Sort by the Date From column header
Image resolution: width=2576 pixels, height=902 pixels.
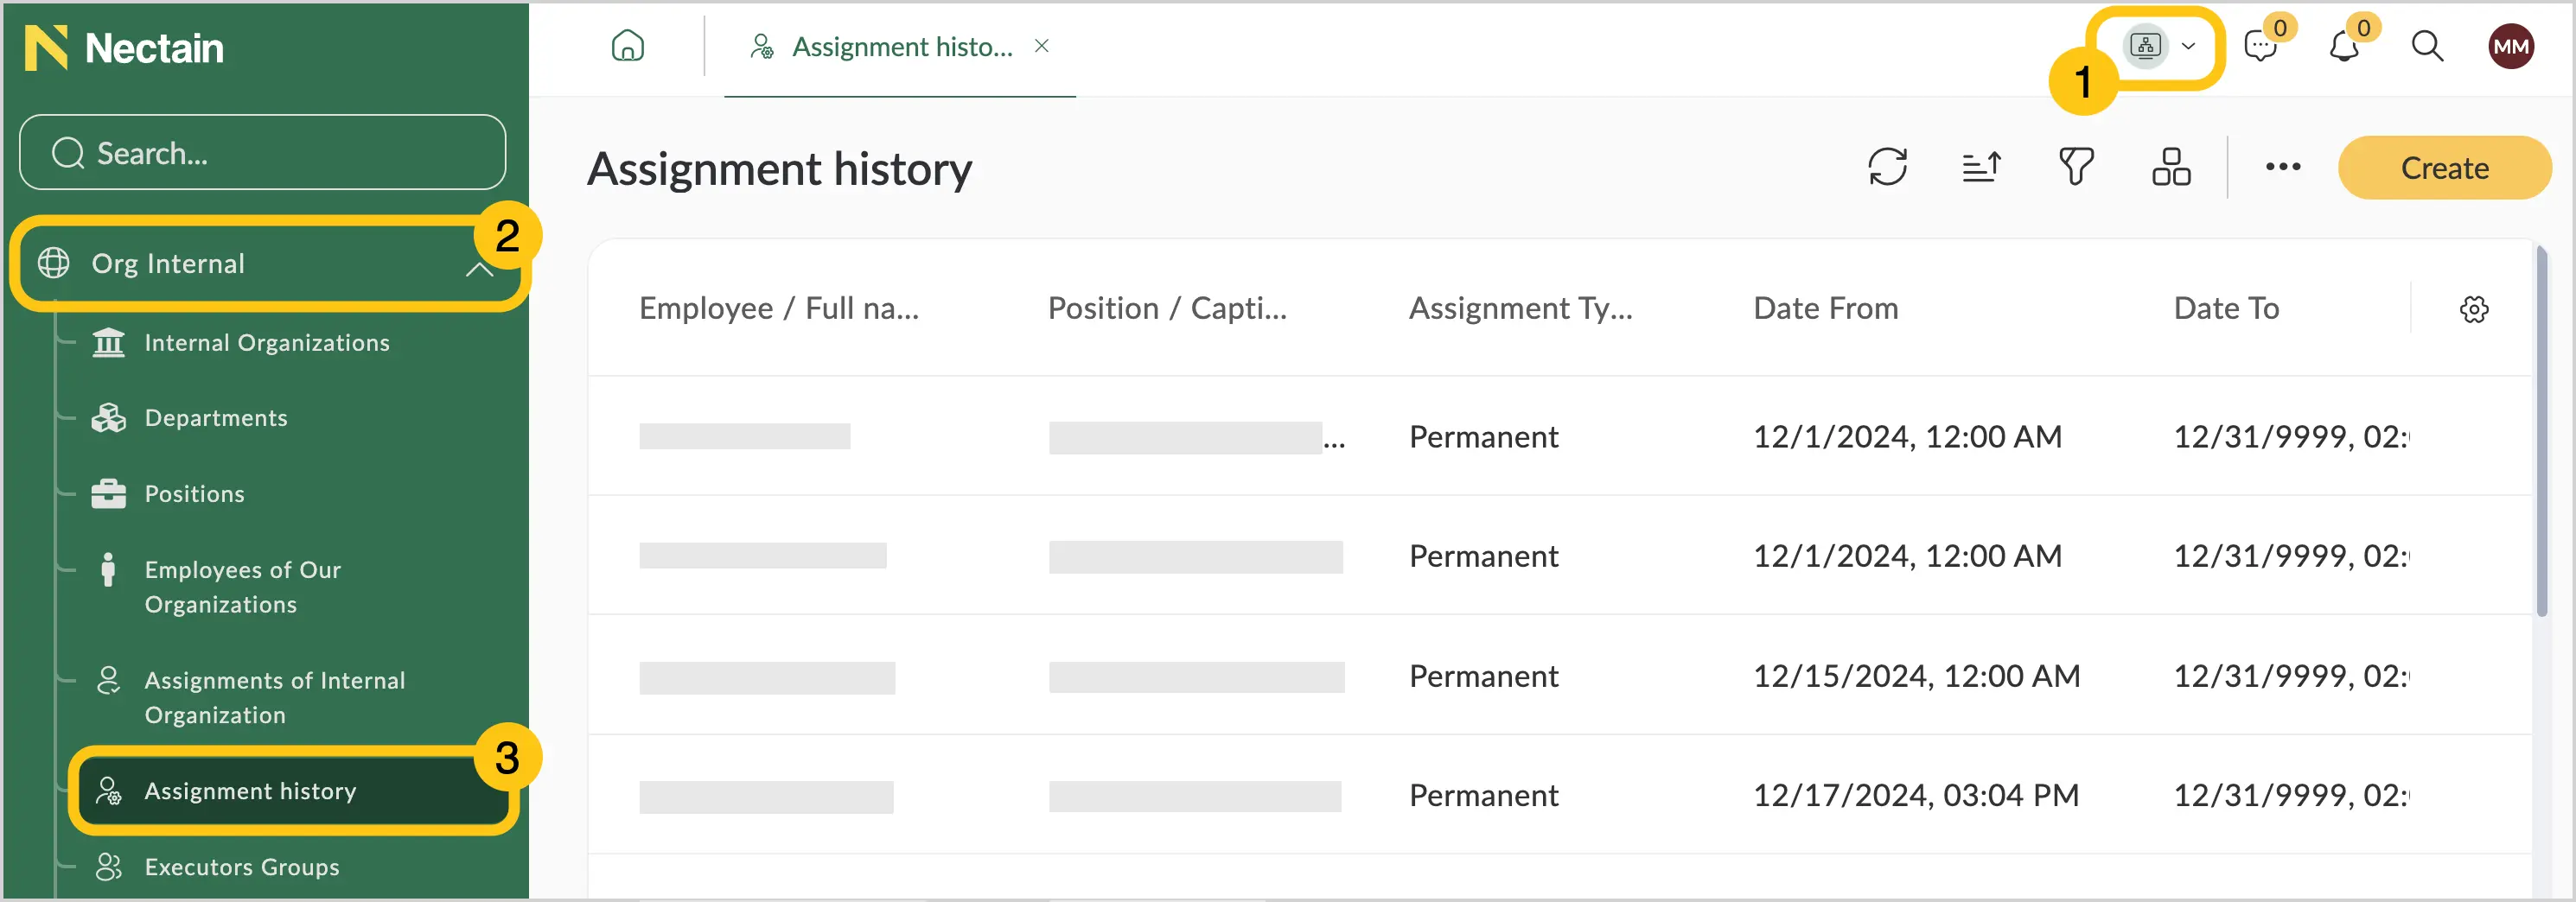(1825, 308)
